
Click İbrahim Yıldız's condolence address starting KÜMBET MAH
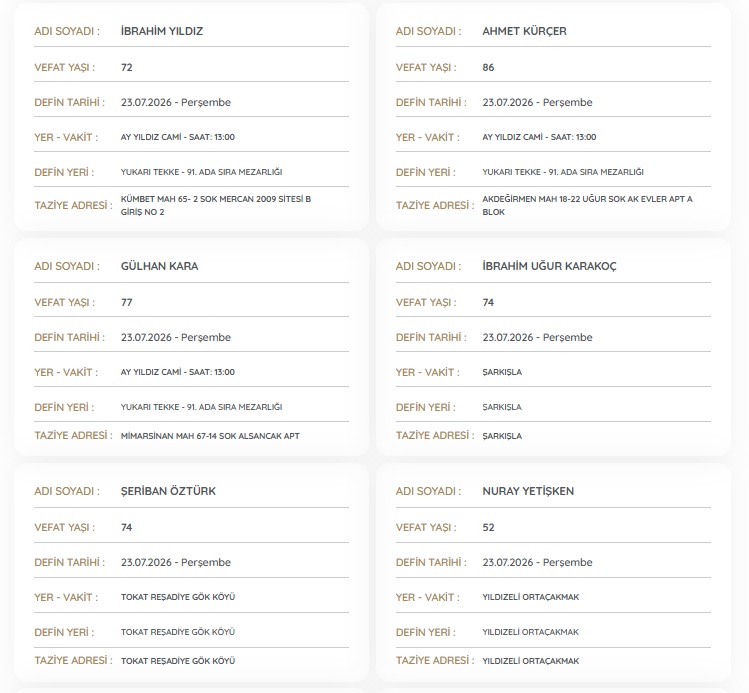click(216, 205)
